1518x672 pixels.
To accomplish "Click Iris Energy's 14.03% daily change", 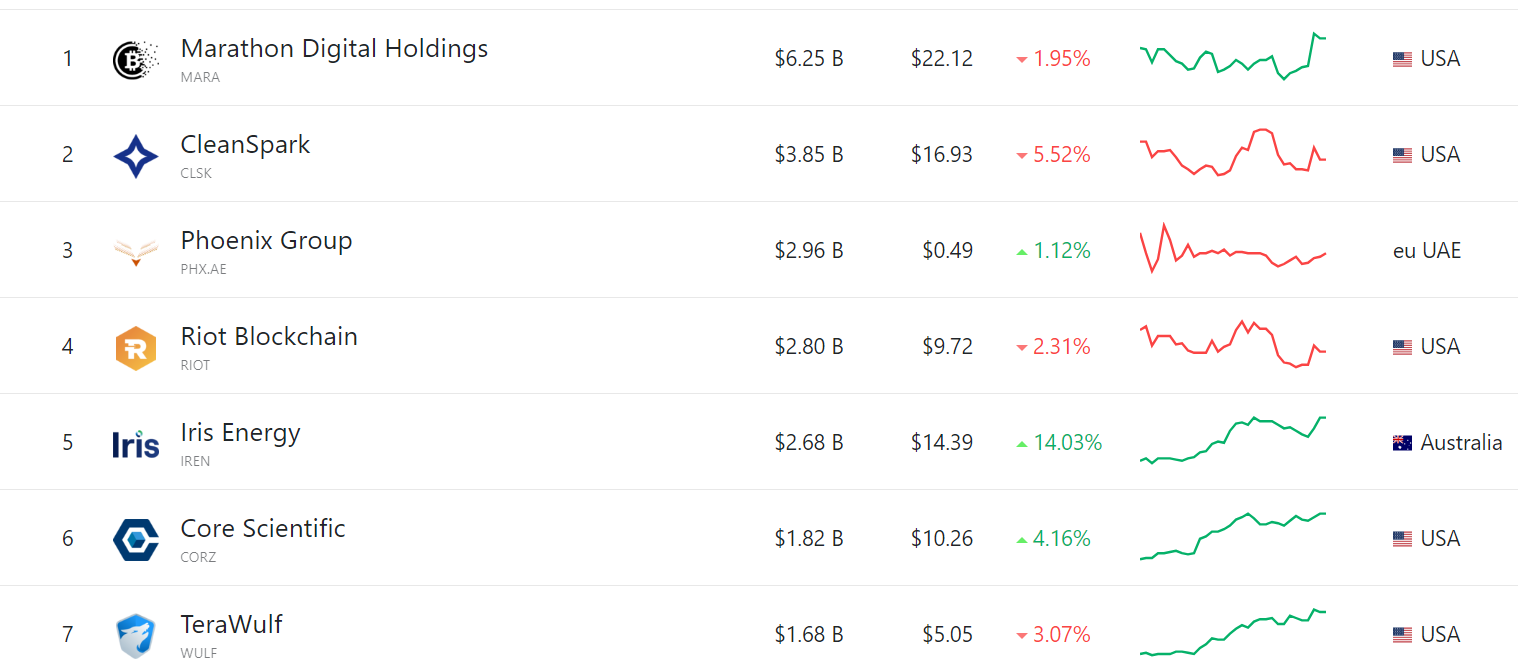I will click(1067, 442).
